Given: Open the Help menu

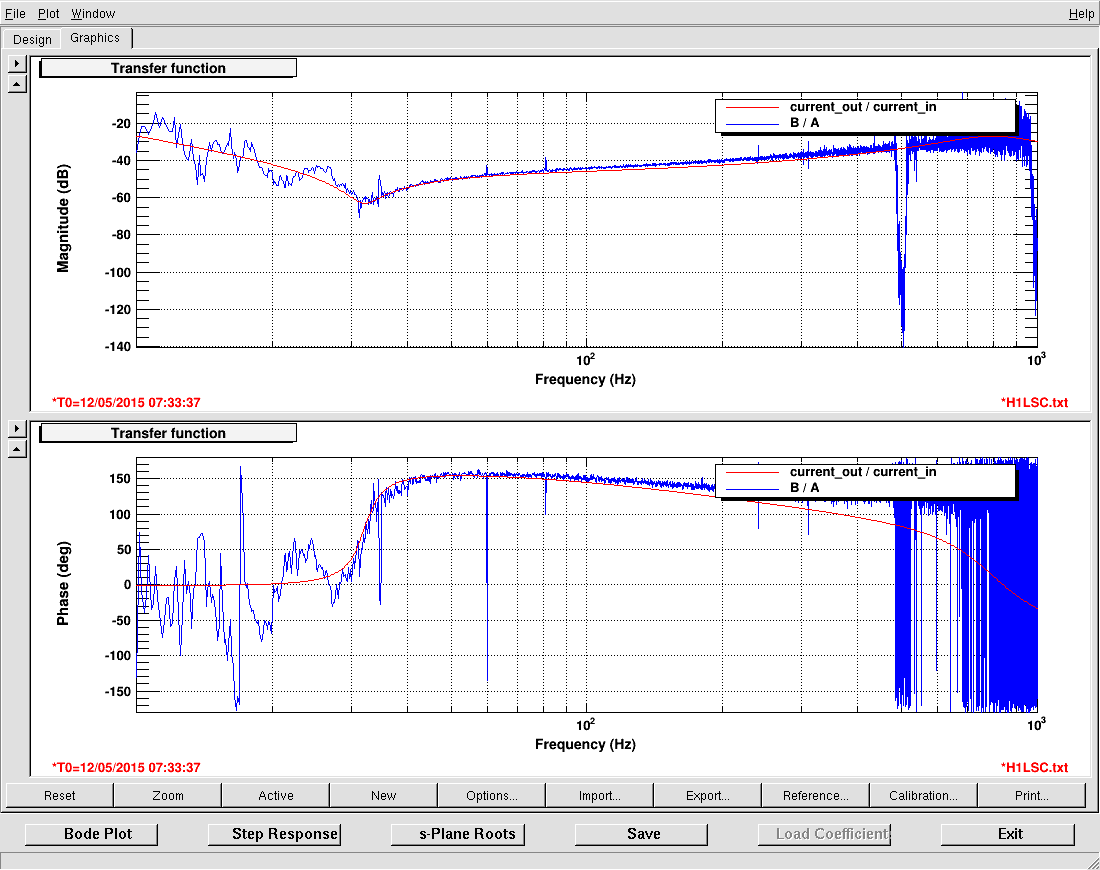Looking at the screenshot, I should click(1081, 13).
